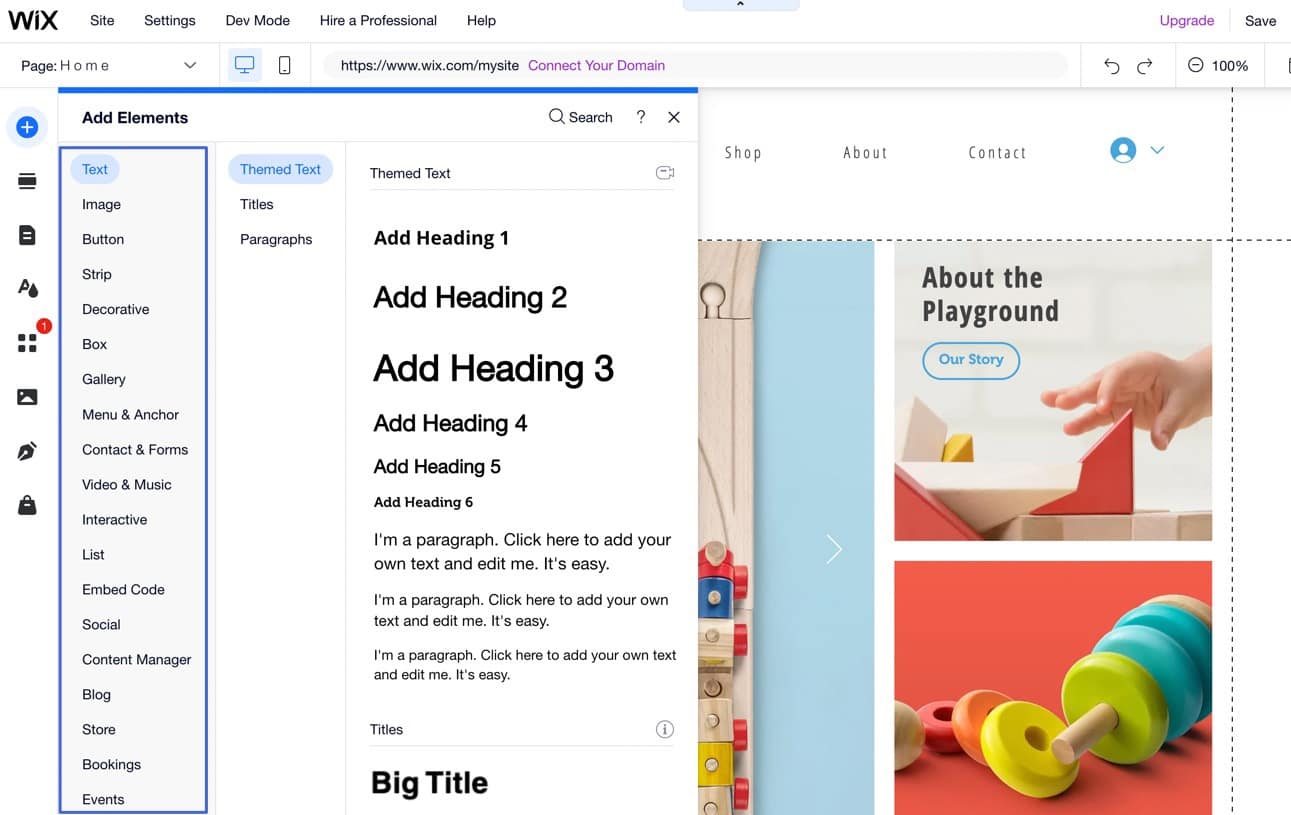Click the undo arrow in the top bar
The image size is (1291, 815).
click(x=1112, y=64)
